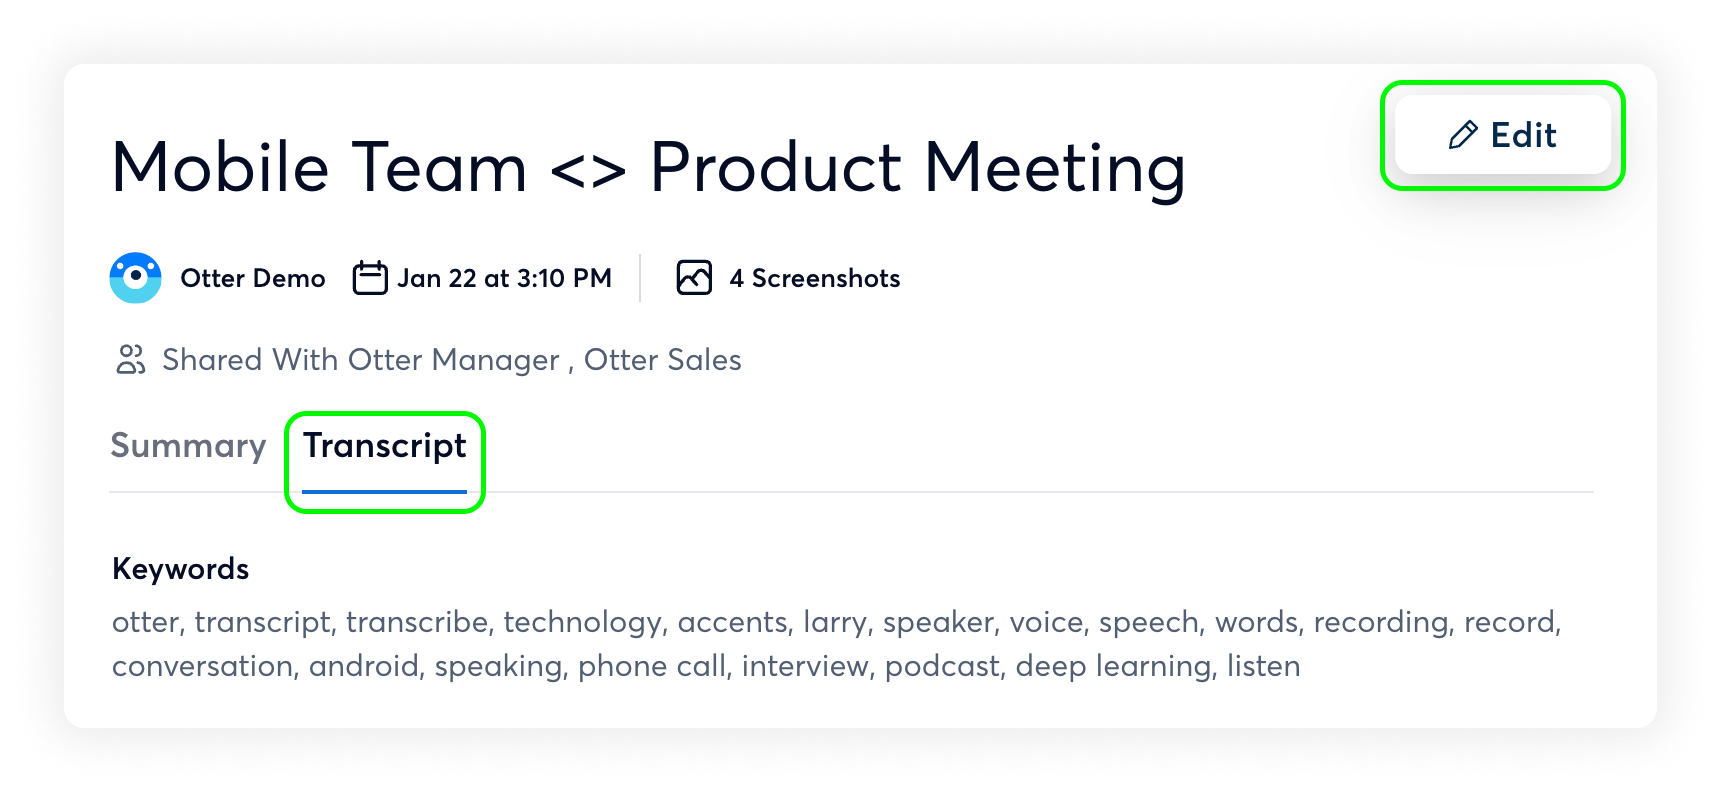This screenshot has width=1721, height=792.
Task: Click the Keywords heading
Action: 181,569
